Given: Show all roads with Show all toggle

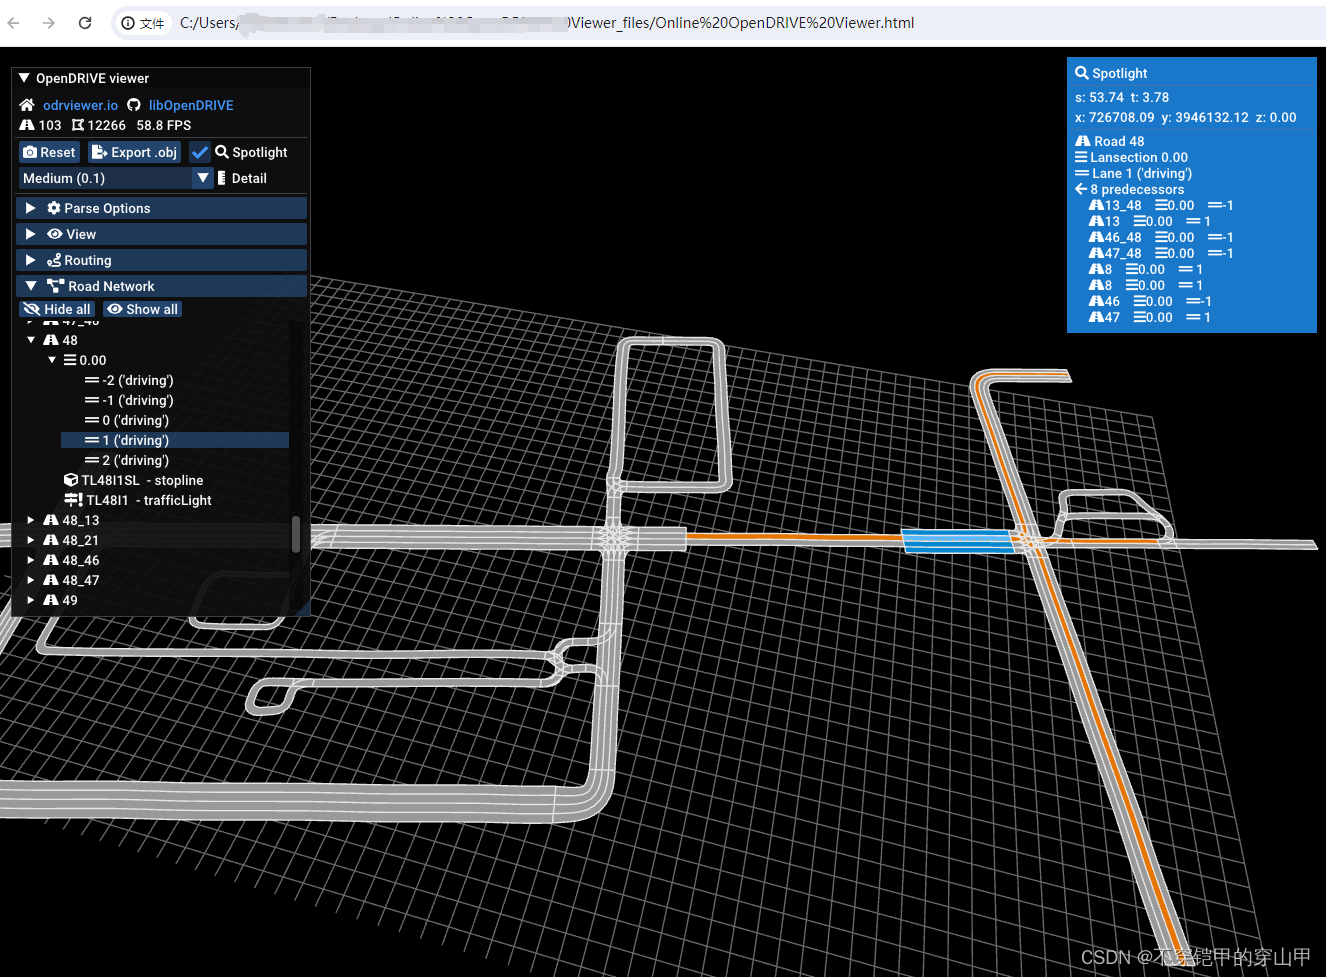Looking at the screenshot, I should point(143,309).
